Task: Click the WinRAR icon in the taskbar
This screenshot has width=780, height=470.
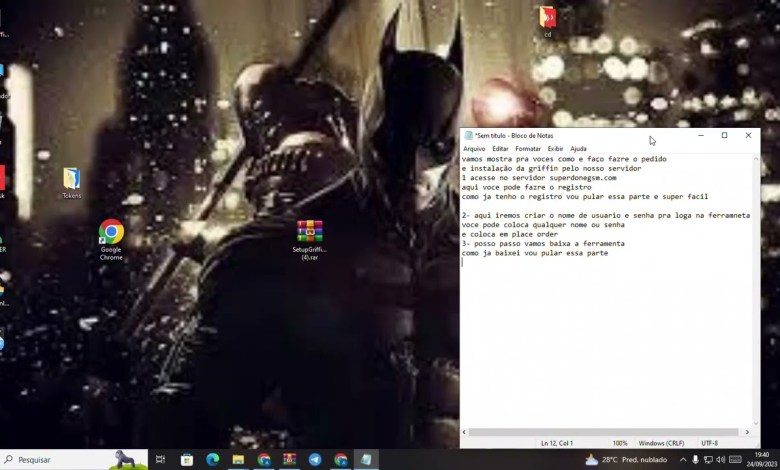Action: tap(290, 460)
